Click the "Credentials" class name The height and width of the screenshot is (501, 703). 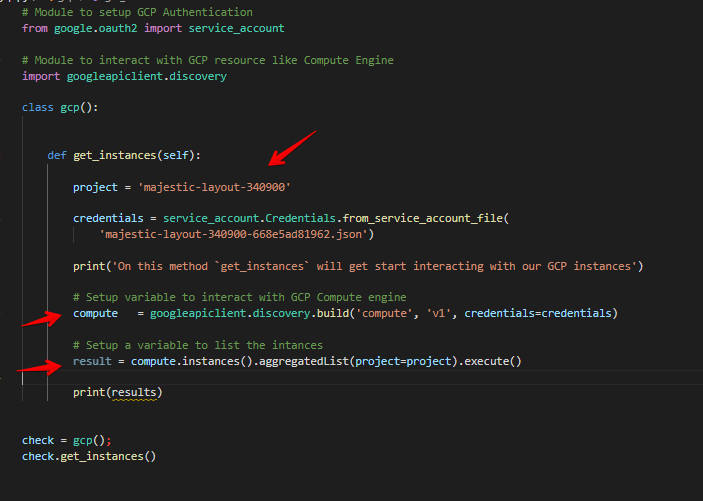tap(300, 218)
